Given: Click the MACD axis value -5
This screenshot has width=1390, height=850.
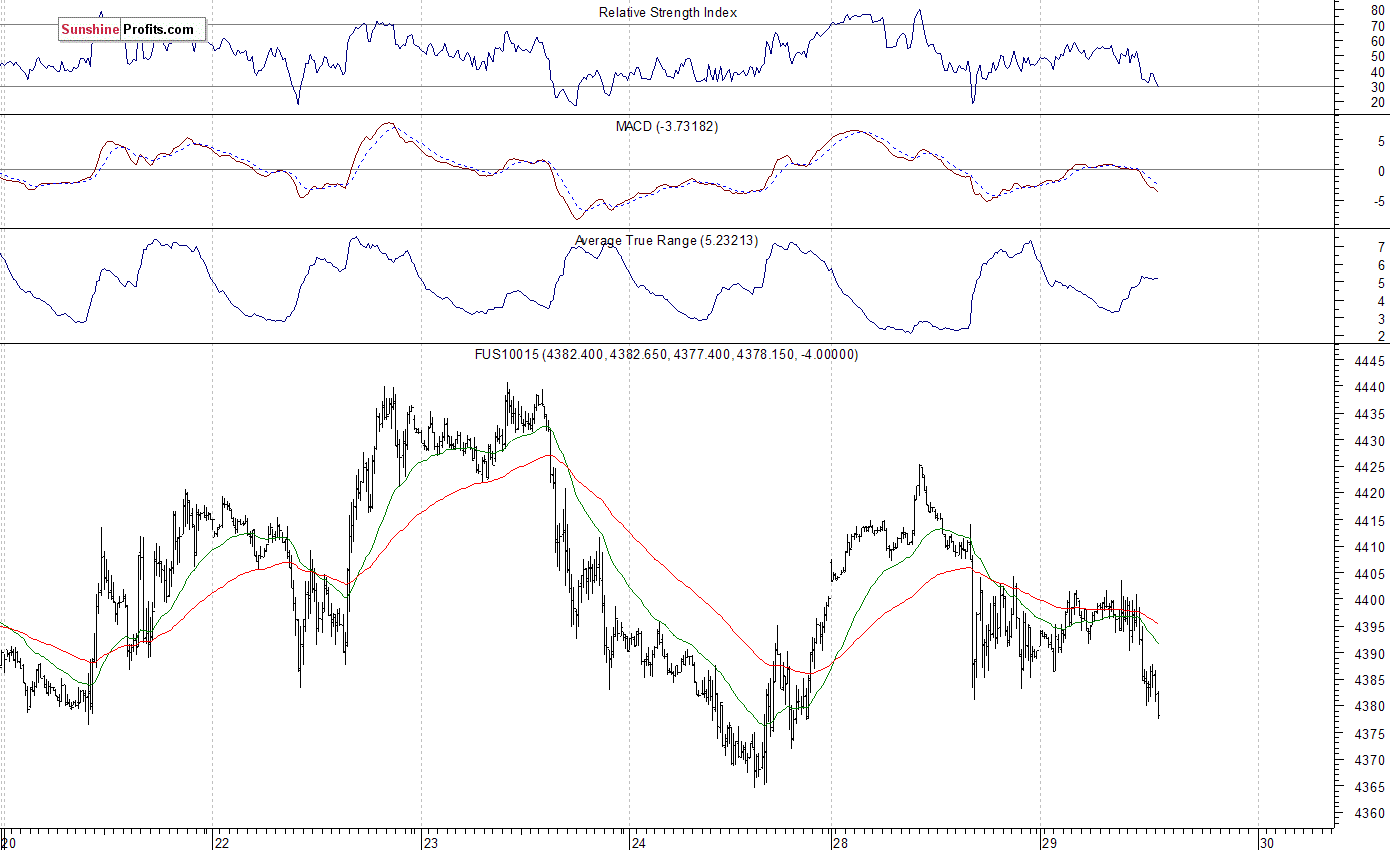Looking at the screenshot, I should [x=1380, y=201].
